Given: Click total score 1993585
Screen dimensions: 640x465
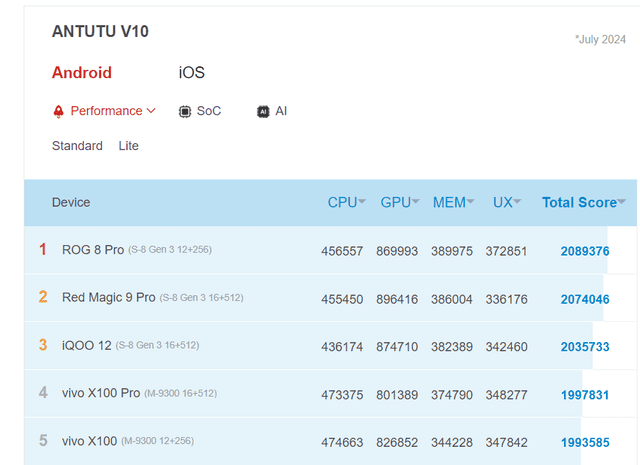Looking at the screenshot, I should [585, 443].
